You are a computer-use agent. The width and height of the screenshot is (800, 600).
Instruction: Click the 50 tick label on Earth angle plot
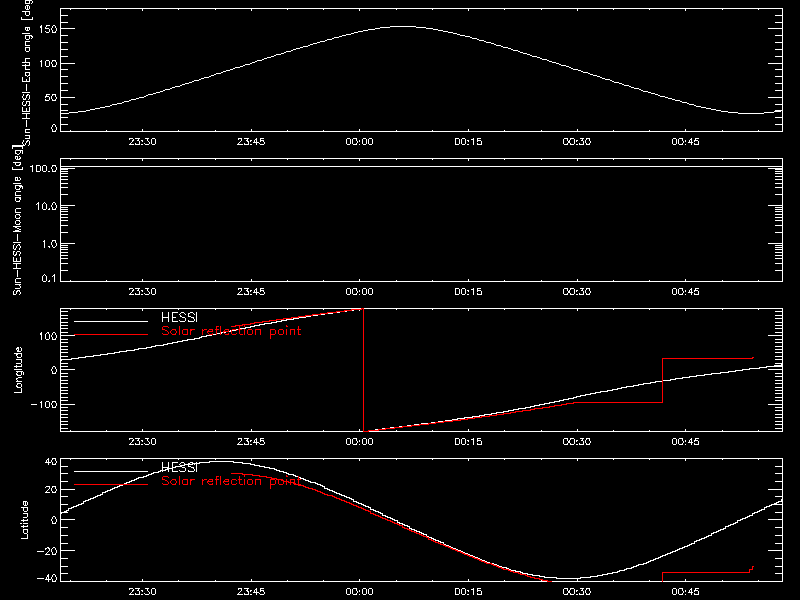pyautogui.click(x=51, y=98)
